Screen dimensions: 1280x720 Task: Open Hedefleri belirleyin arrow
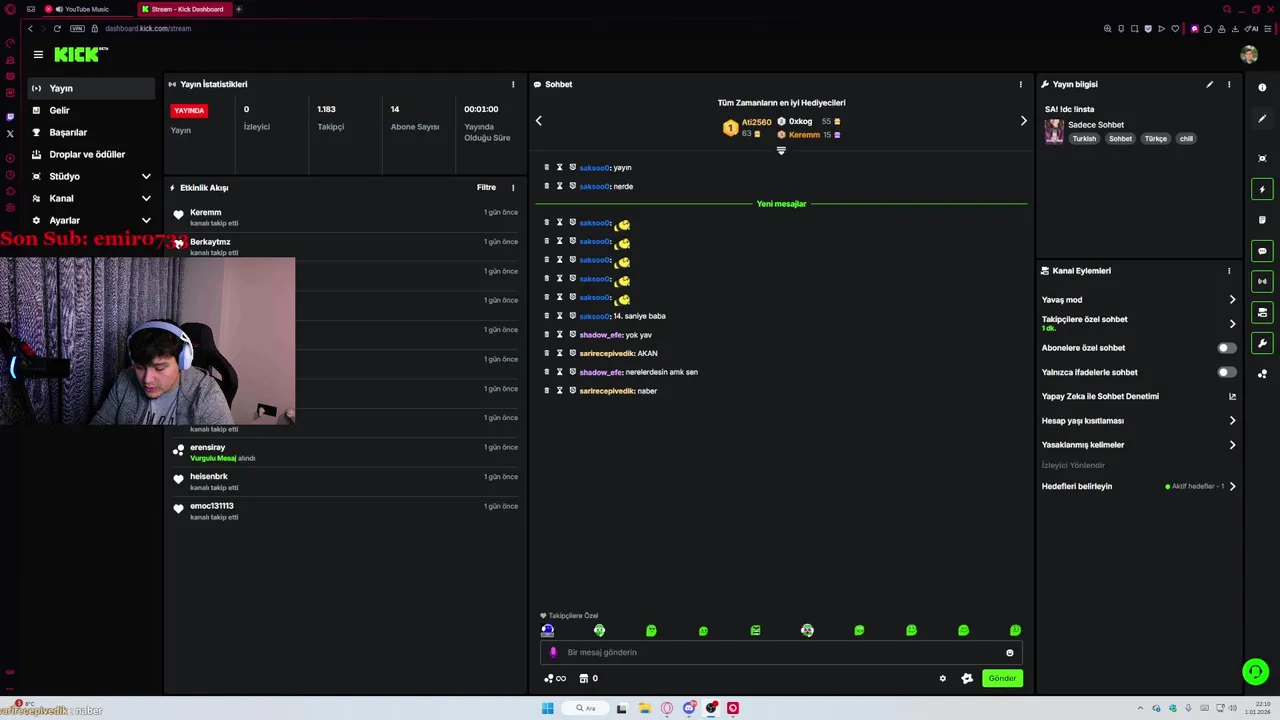point(1232,487)
